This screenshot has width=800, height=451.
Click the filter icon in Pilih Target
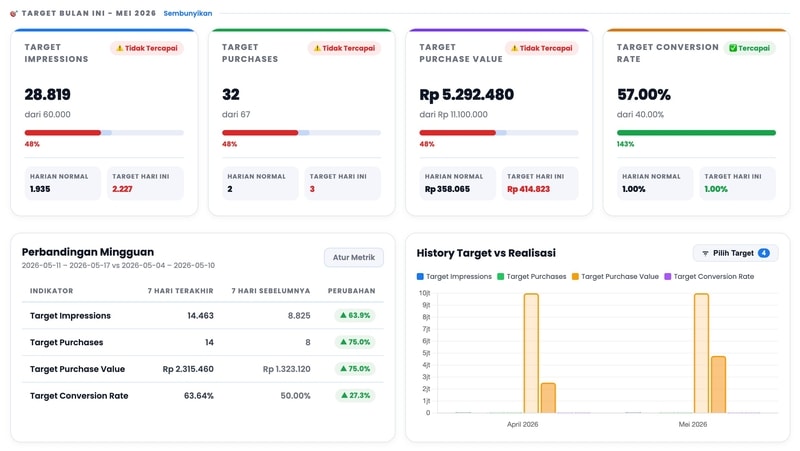[705, 254]
